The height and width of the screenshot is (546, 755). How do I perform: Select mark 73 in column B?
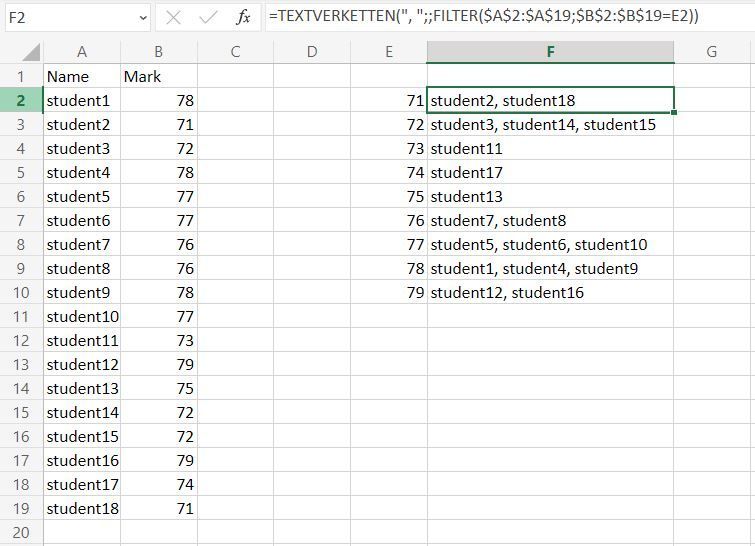[x=158, y=340]
